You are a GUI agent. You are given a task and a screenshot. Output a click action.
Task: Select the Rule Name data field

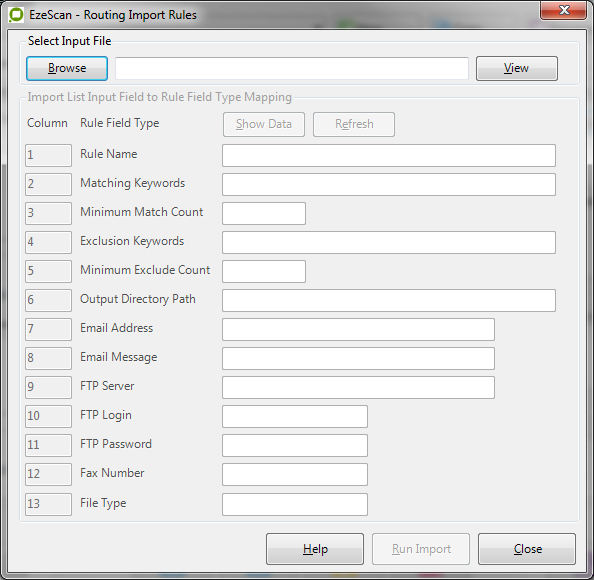[389, 155]
